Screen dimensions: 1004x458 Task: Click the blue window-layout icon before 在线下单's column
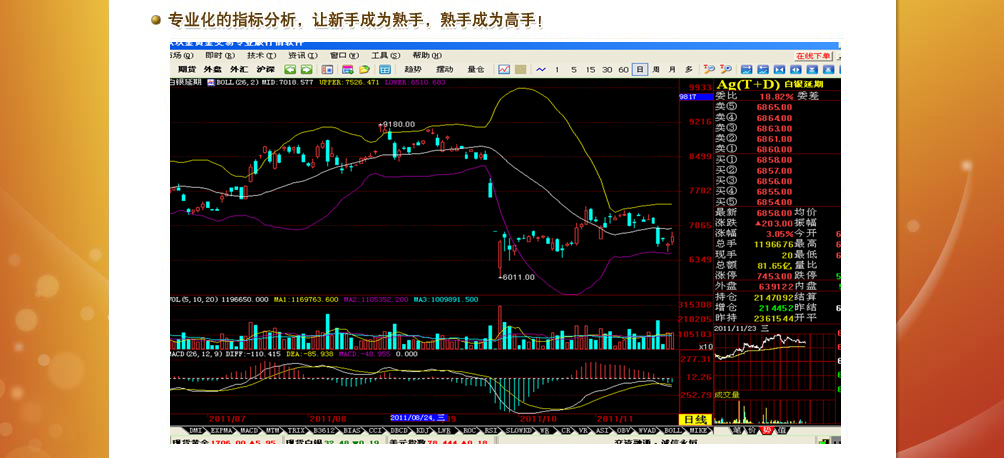795,69
